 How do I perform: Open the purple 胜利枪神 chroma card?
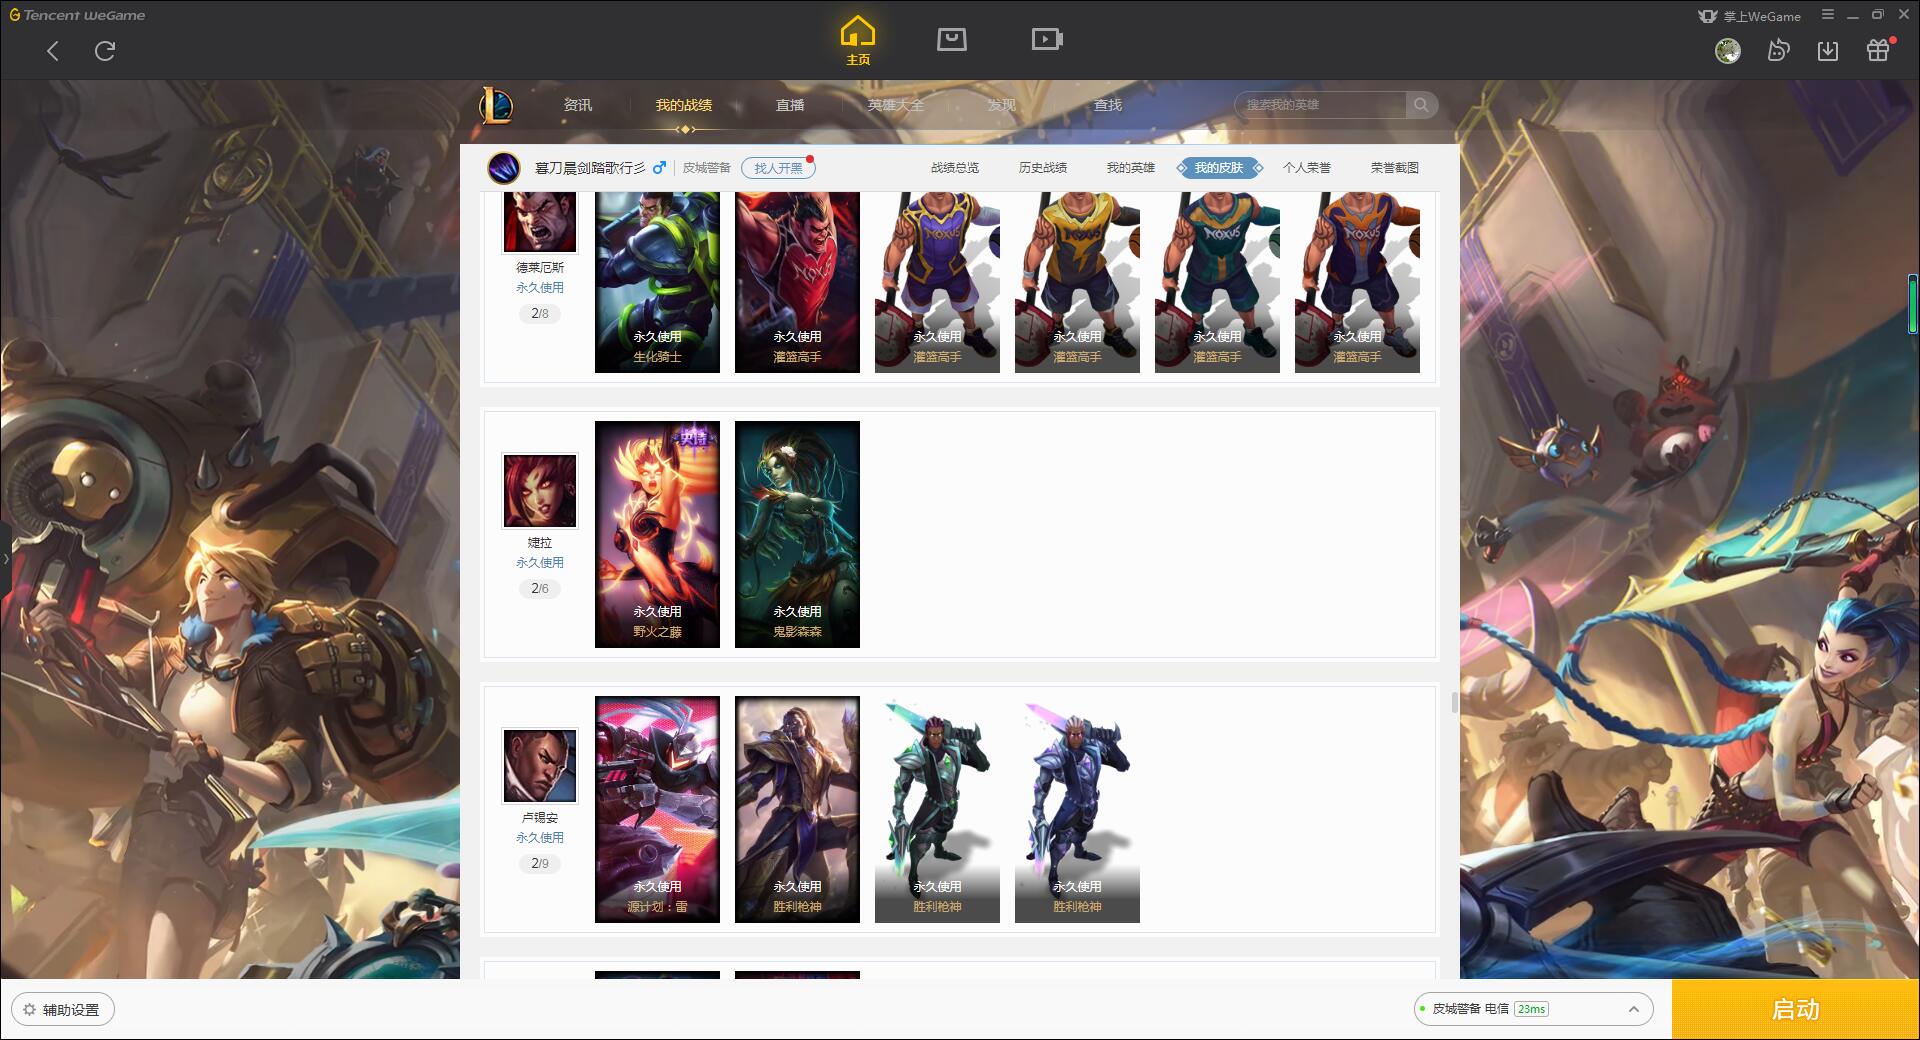(1077, 809)
